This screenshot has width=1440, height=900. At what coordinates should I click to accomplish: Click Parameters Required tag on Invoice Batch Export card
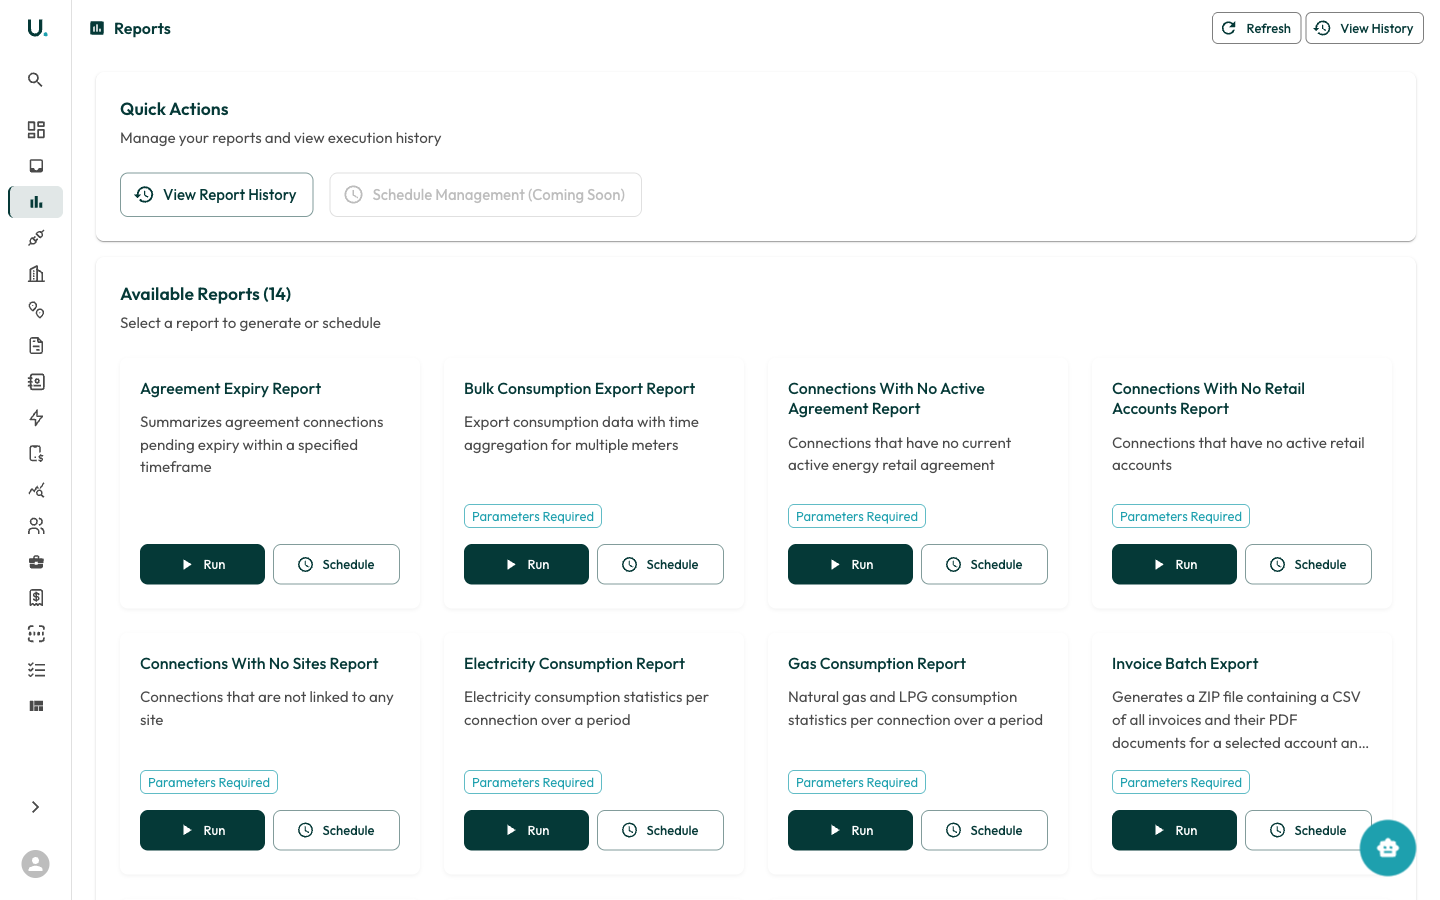click(x=1181, y=782)
